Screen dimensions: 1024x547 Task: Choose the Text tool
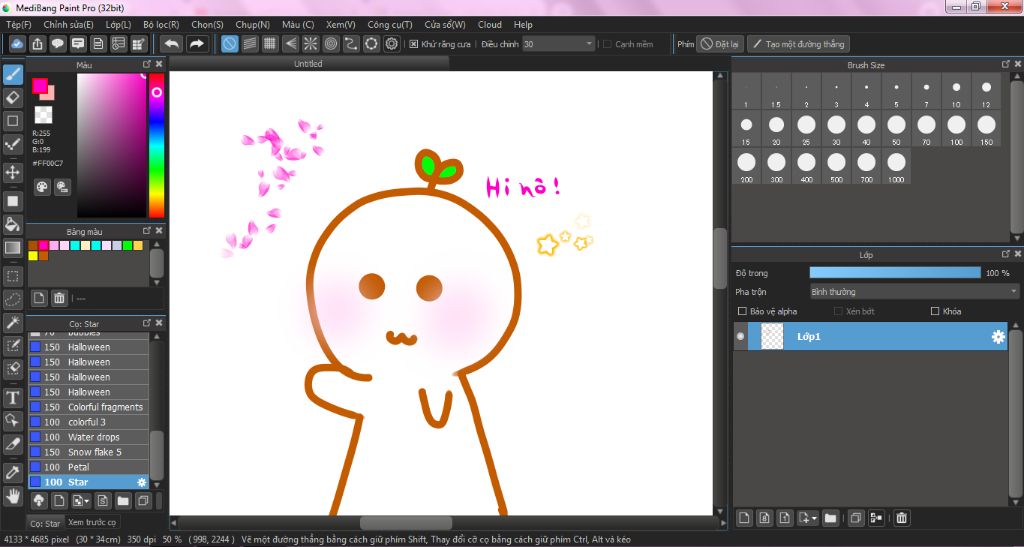point(13,396)
